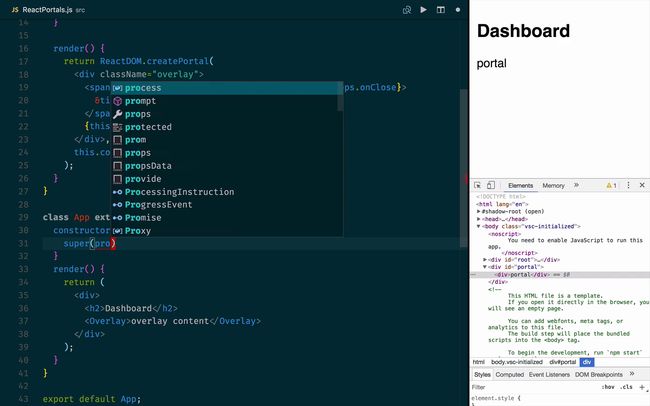Image resolution: width=650 pixels, height=406 pixels.
Task: Click the cube icon beside 'prompt'
Action: pyautogui.click(x=118, y=101)
